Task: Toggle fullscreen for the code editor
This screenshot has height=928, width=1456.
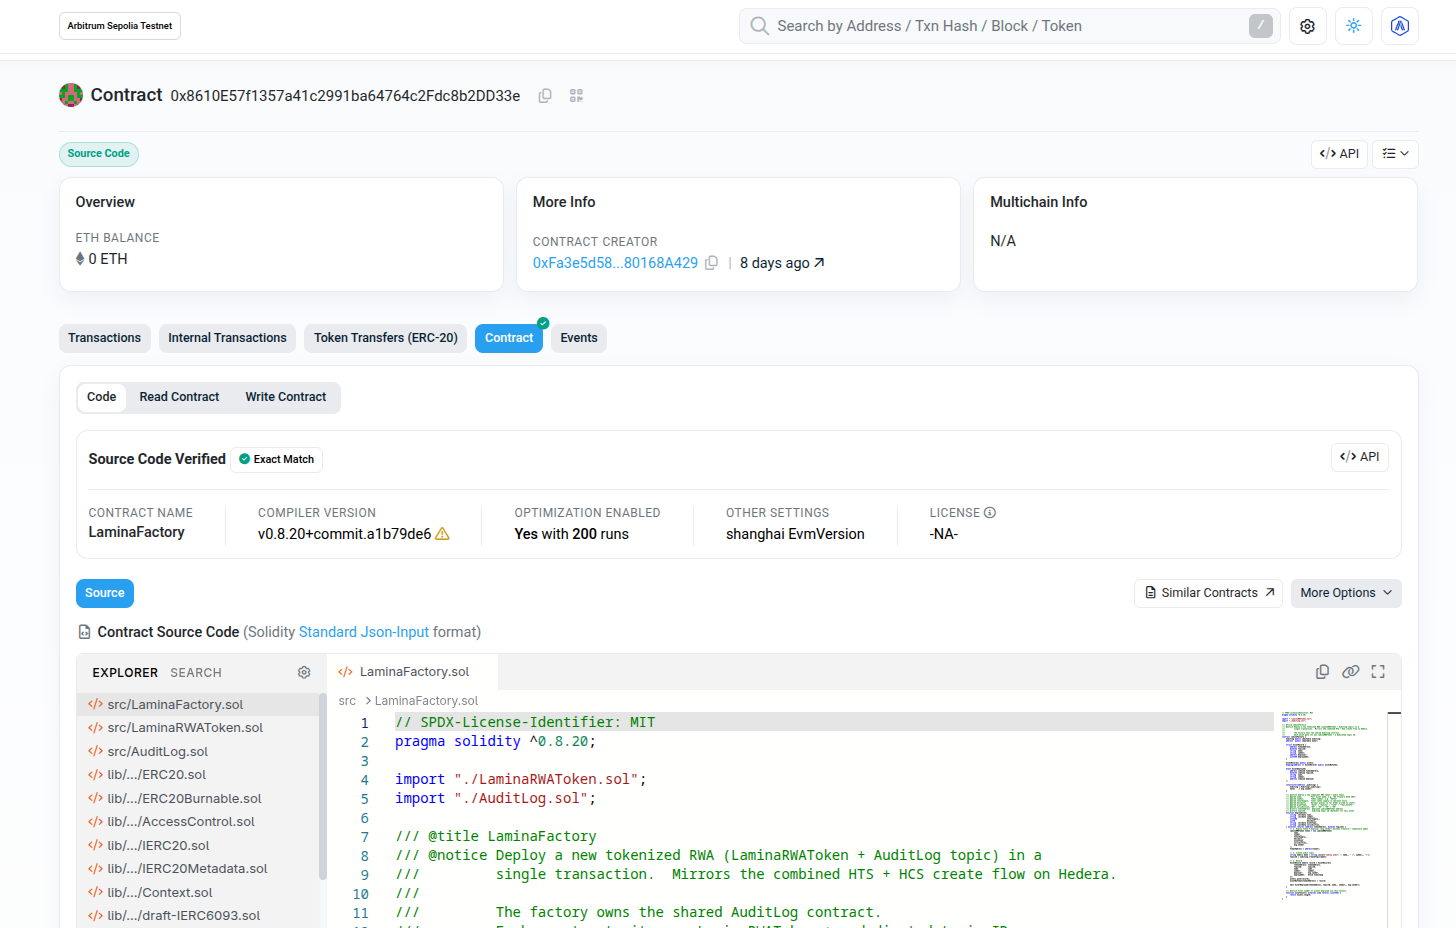Action: point(1378,672)
